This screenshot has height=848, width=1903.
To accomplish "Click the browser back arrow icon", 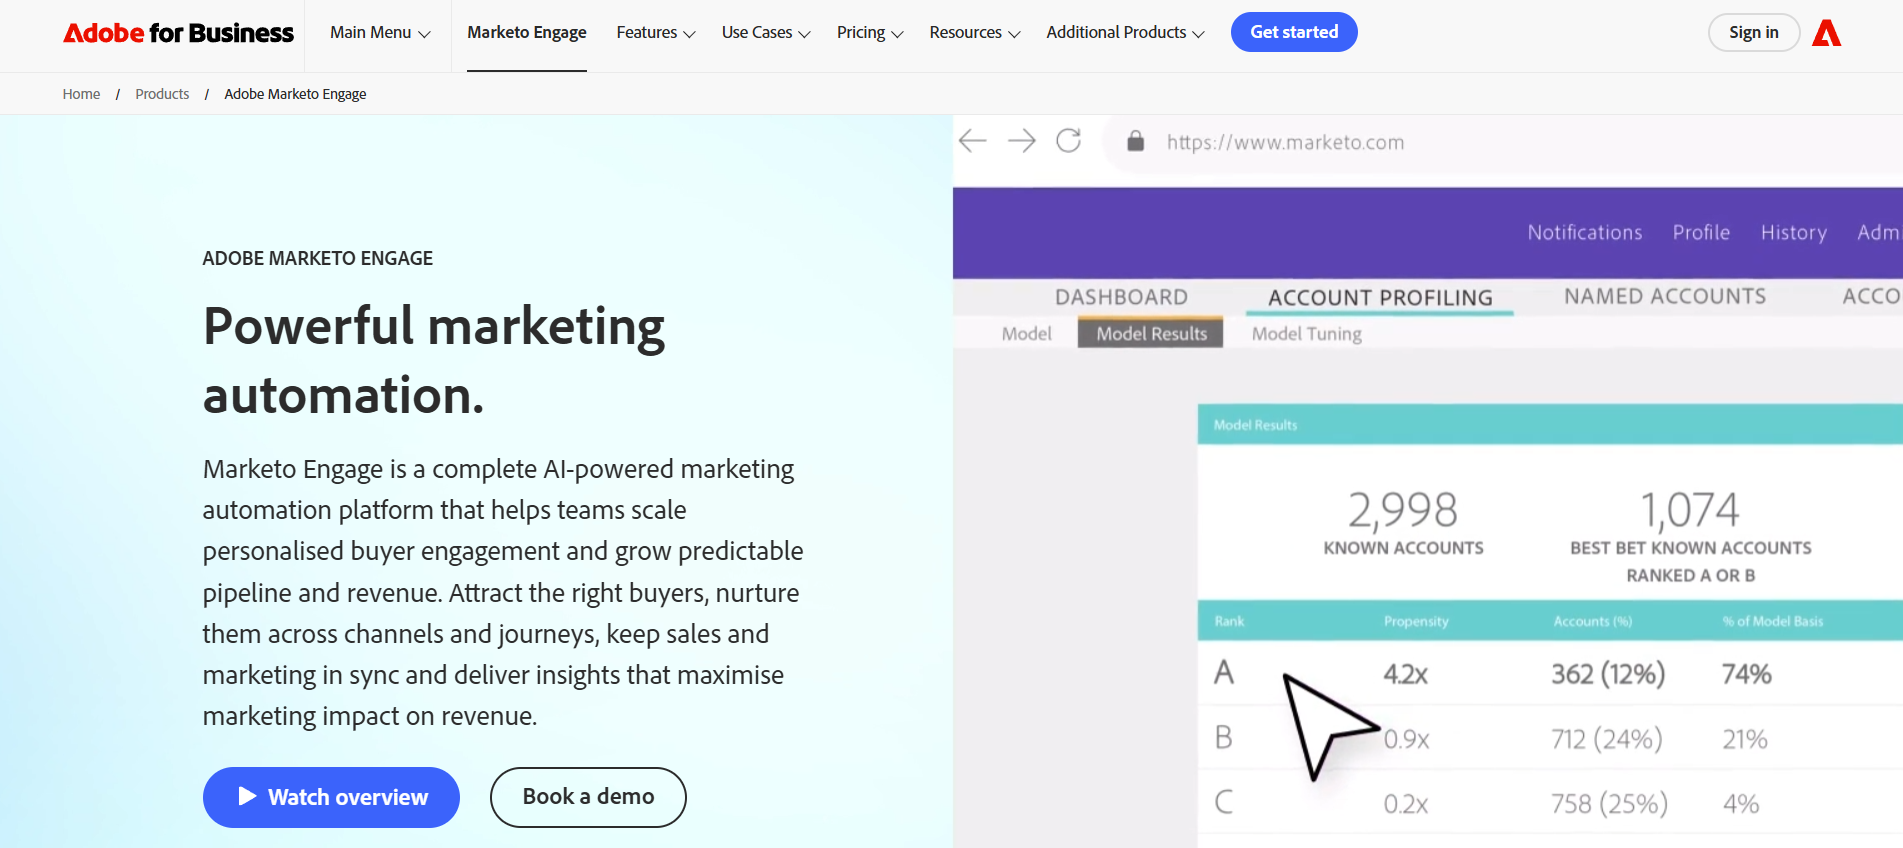I will (x=971, y=141).
